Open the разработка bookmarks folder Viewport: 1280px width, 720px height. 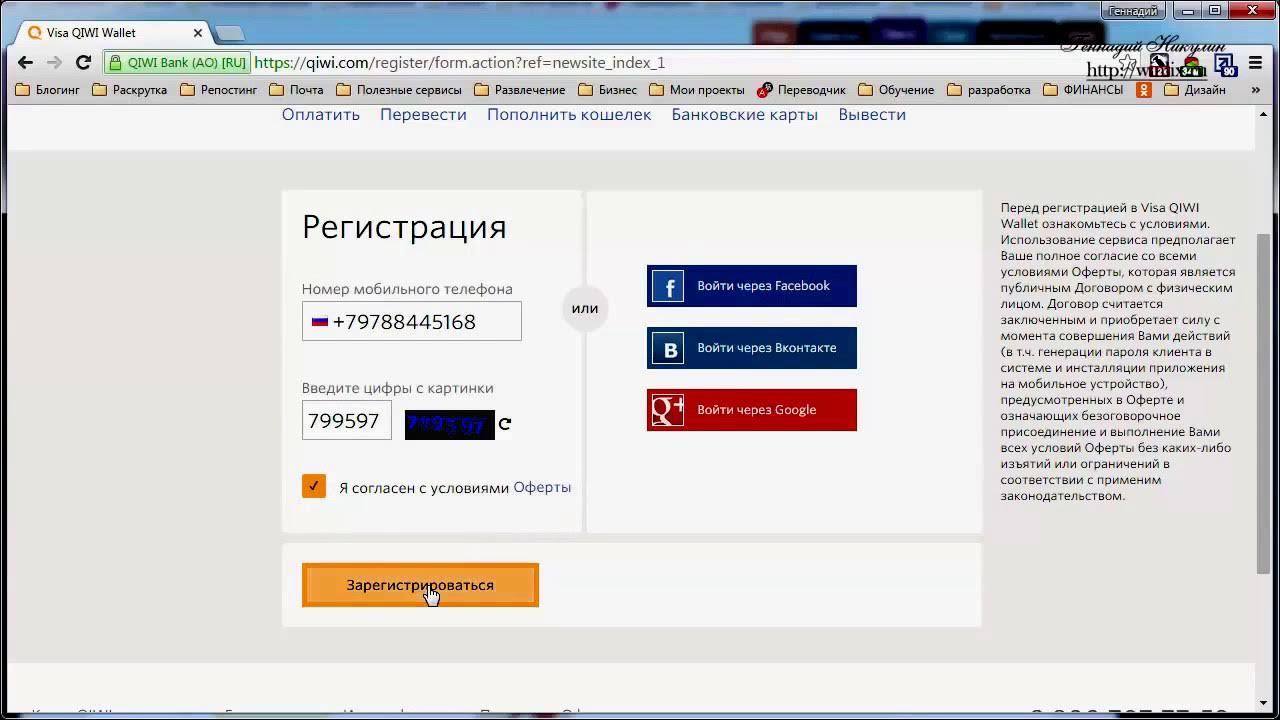[x=989, y=90]
